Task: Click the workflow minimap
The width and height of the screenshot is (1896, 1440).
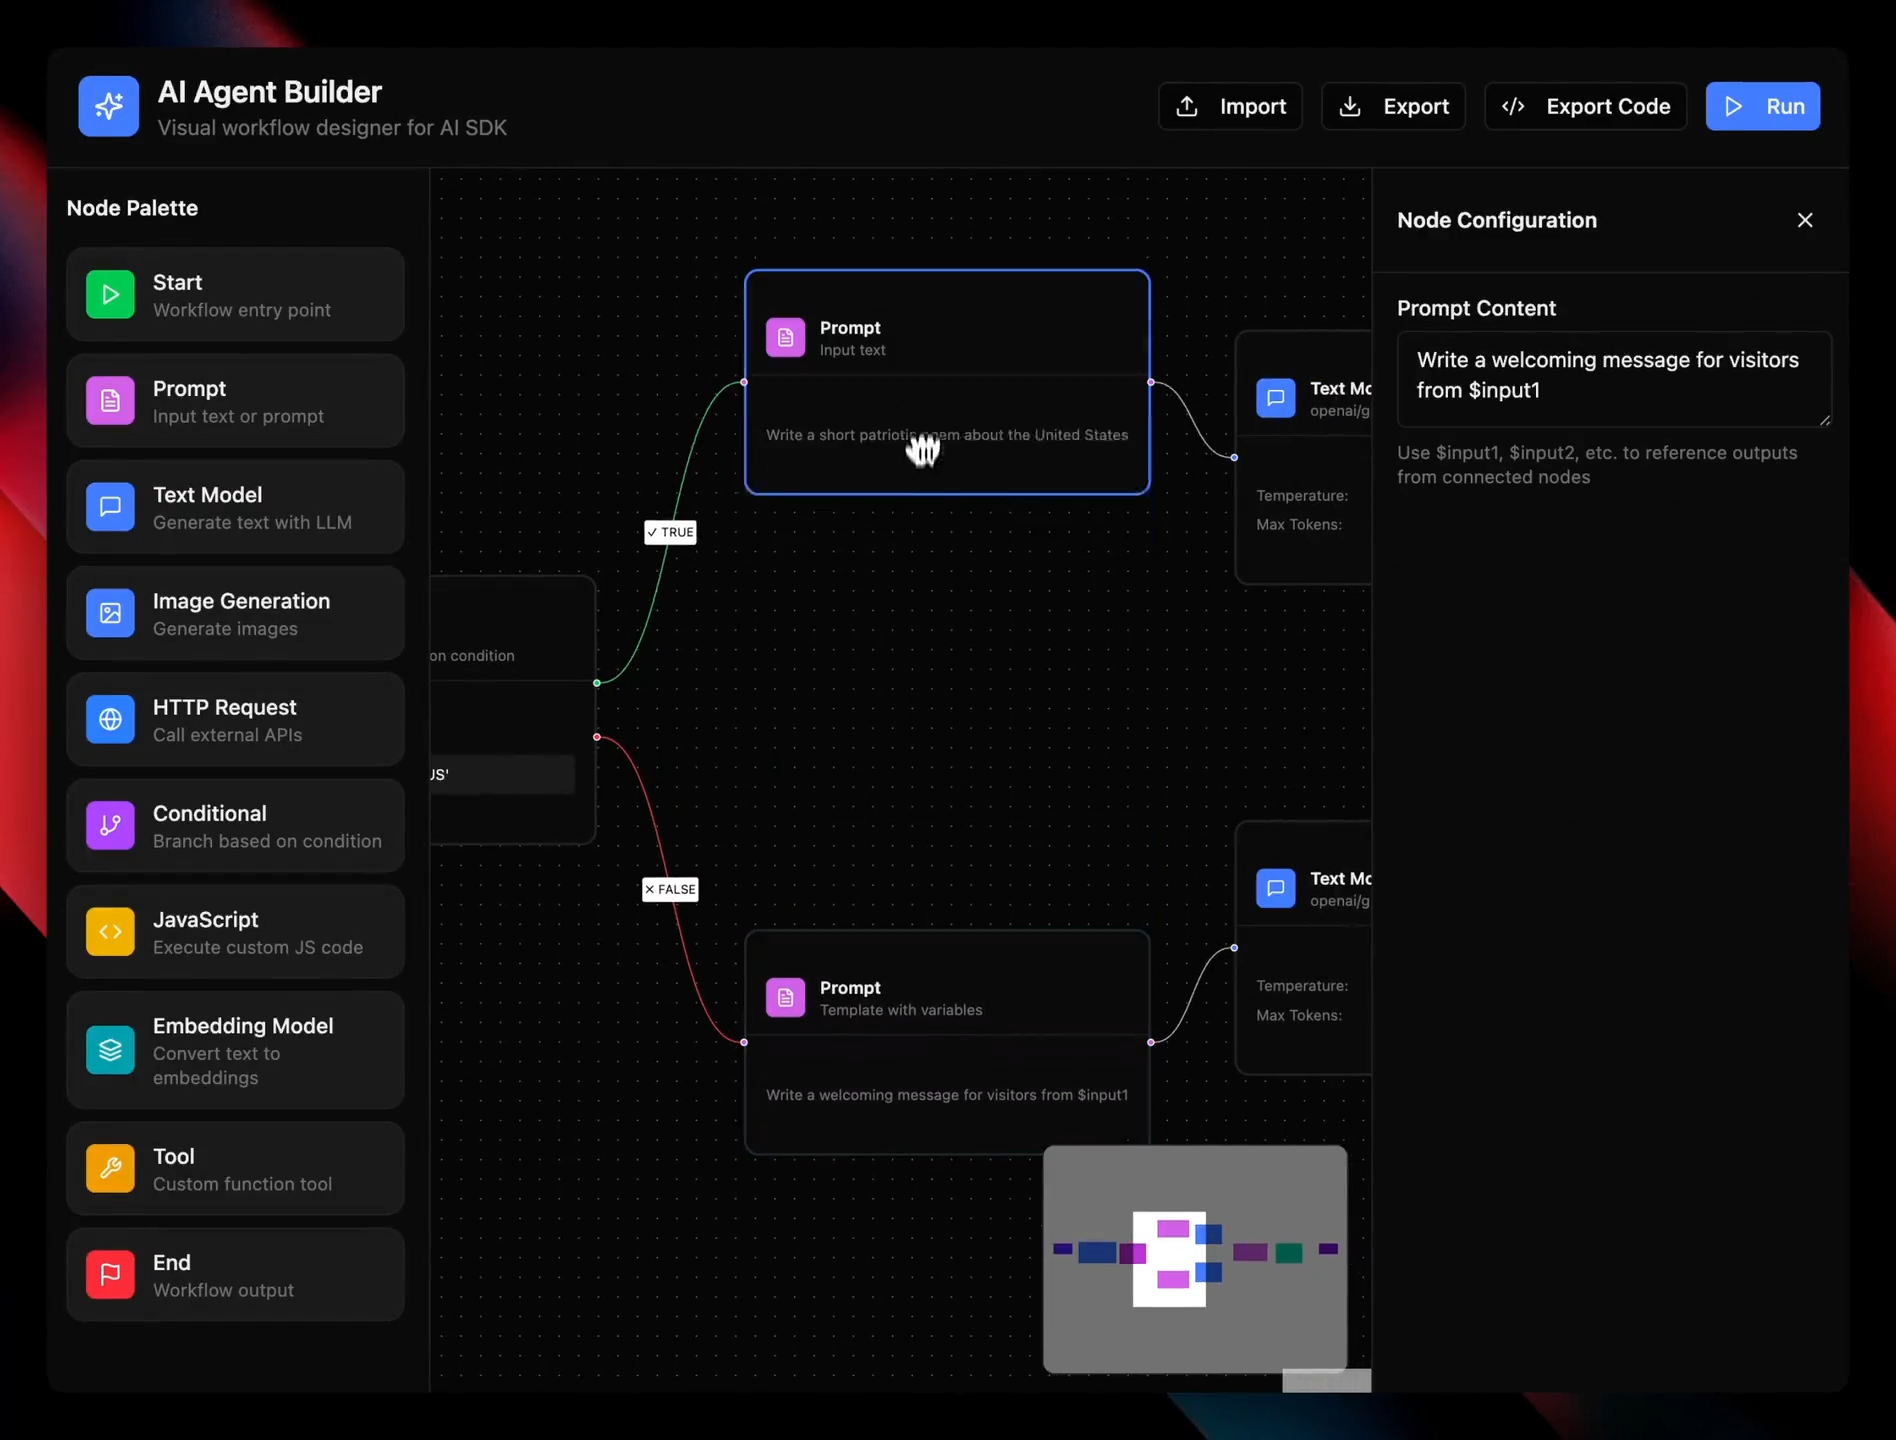Action: pyautogui.click(x=1195, y=1259)
